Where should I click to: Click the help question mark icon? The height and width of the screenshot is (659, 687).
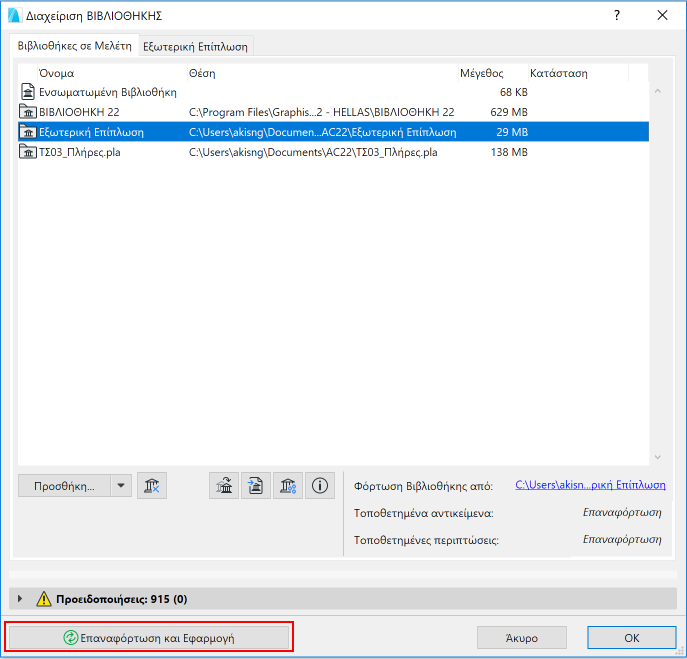pyautogui.click(x=617, y=15)
